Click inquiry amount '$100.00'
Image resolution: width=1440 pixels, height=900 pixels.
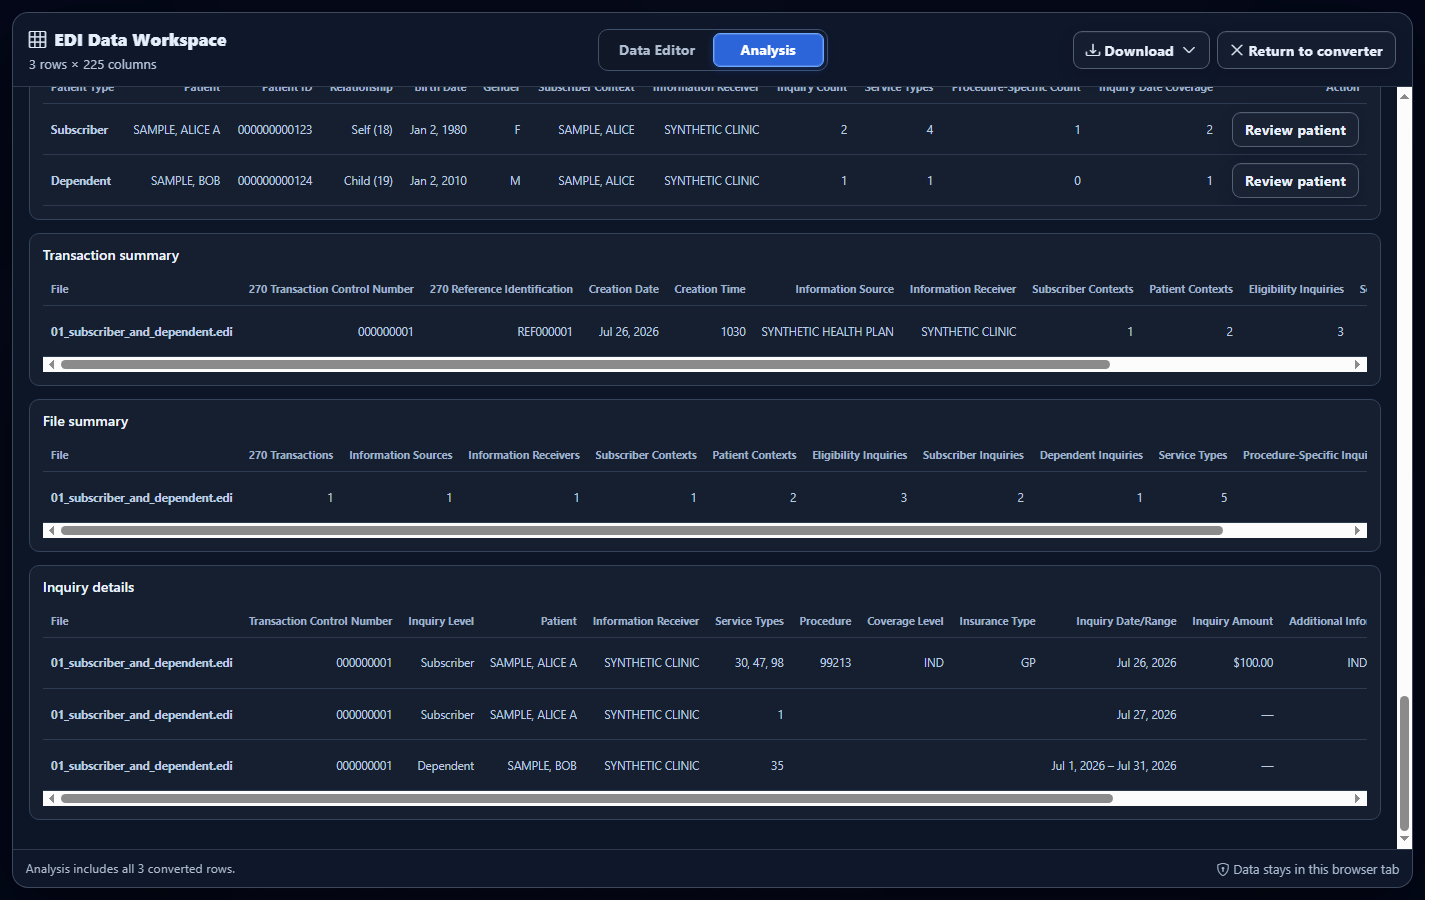(x=1253, y=663)
